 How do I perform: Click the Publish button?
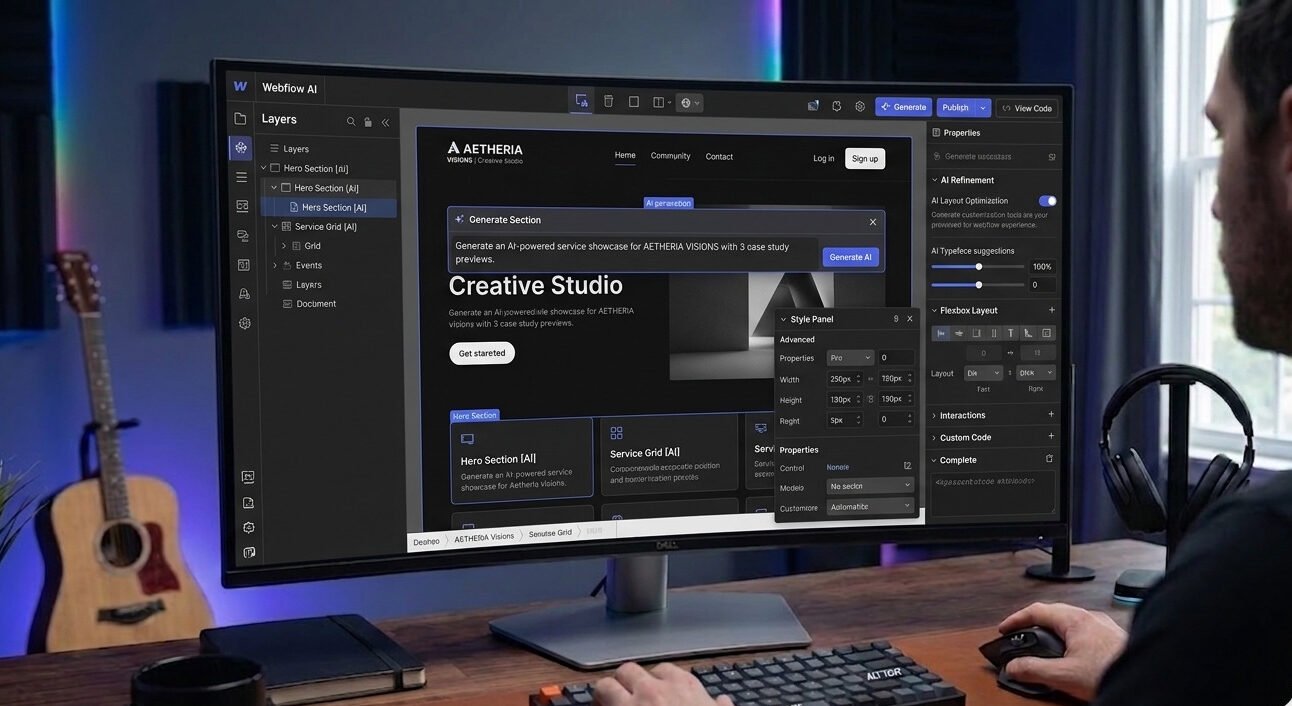pyautogui.click(x=955, y=108)
